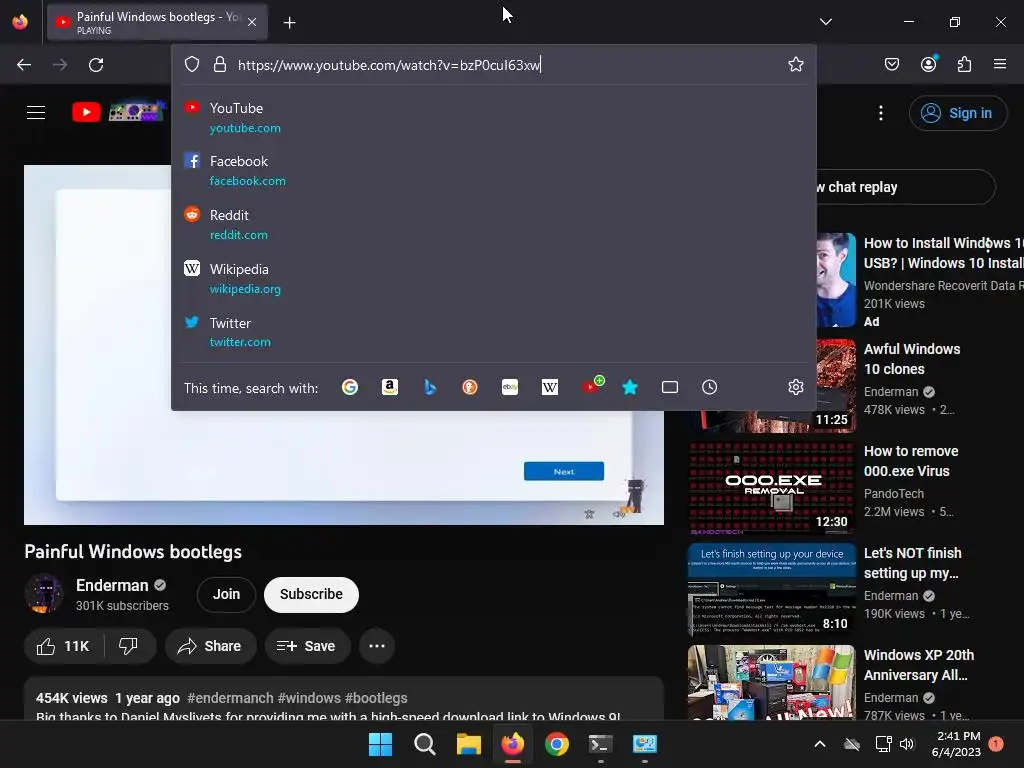Search this time with Wikipedia
1024x768 pixels.
tap(550, 387)
